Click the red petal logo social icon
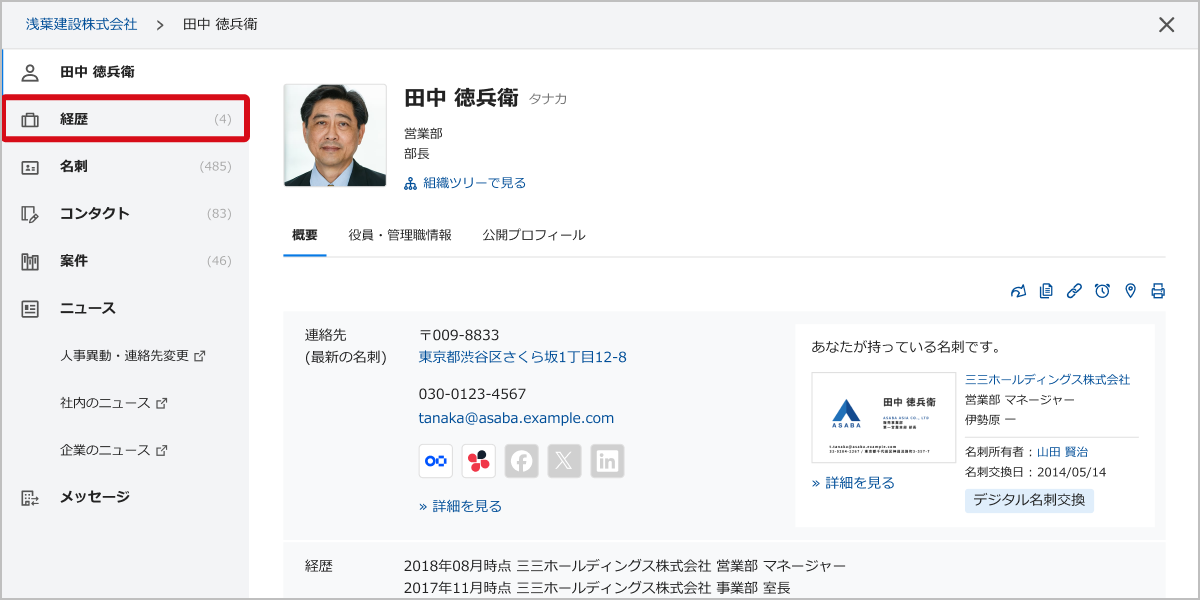The image size is (1200, 600). point(478,461)
